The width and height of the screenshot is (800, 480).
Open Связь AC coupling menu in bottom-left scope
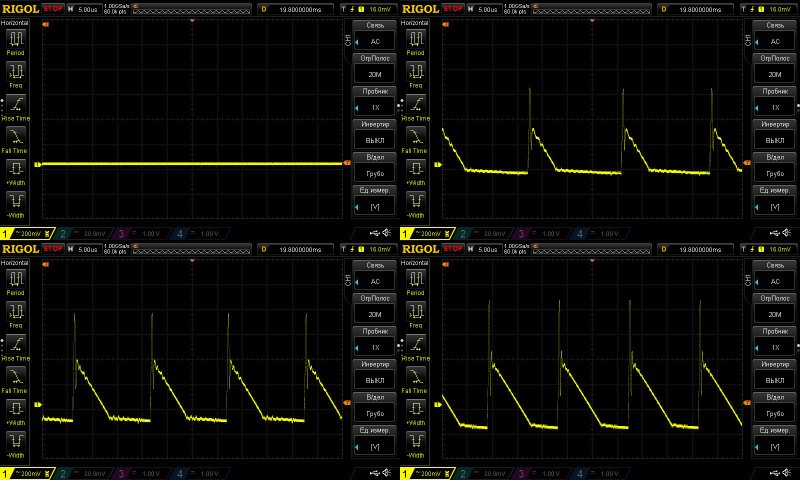pyautogui.click(x=375, y=275)
